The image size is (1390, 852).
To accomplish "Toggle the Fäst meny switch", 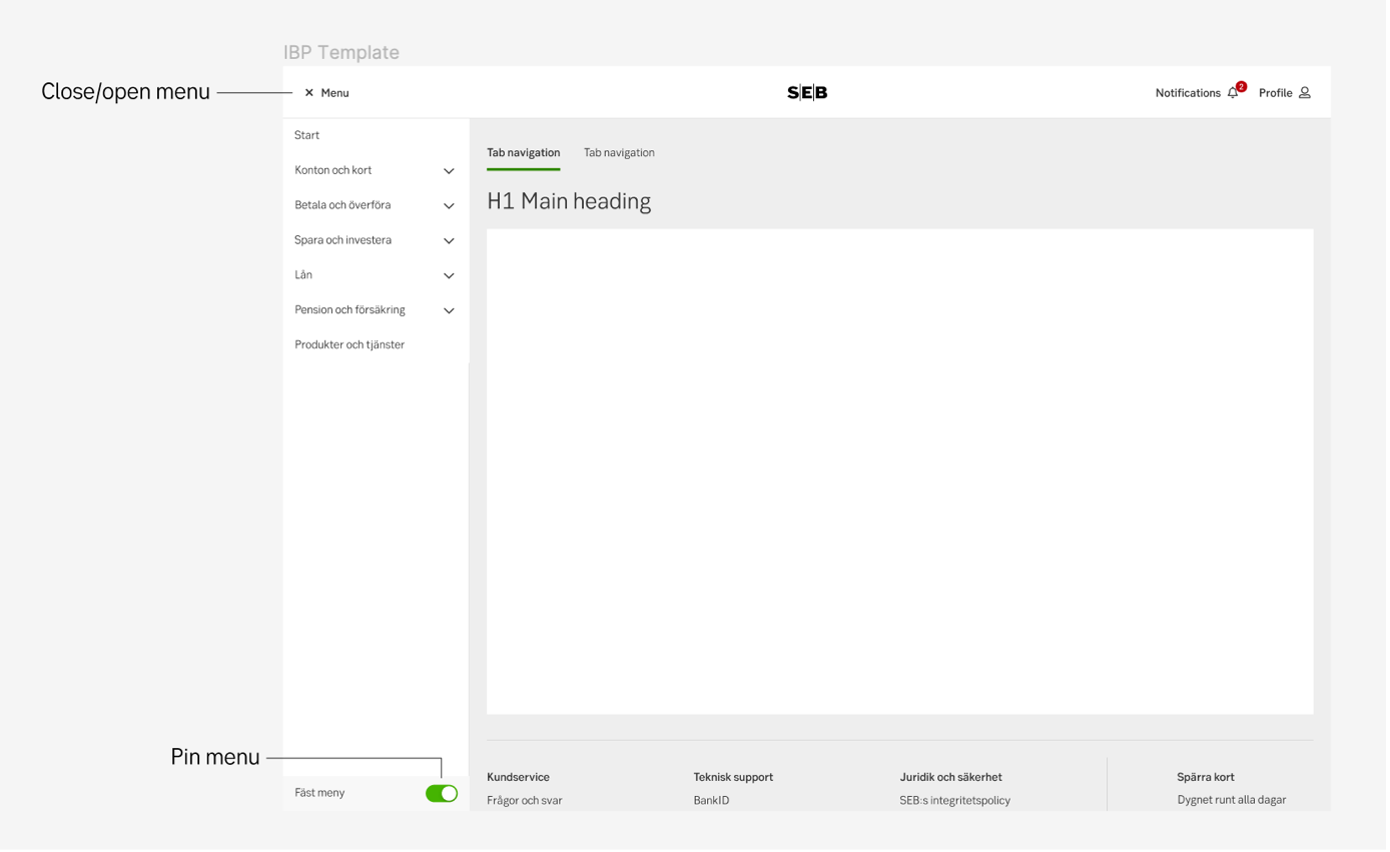I will coord(441,793).
